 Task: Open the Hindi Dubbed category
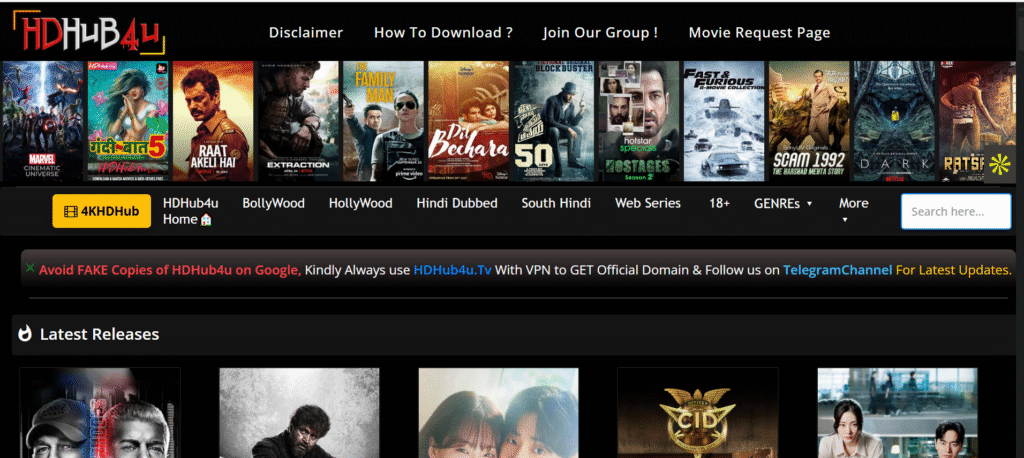[457, 203]
